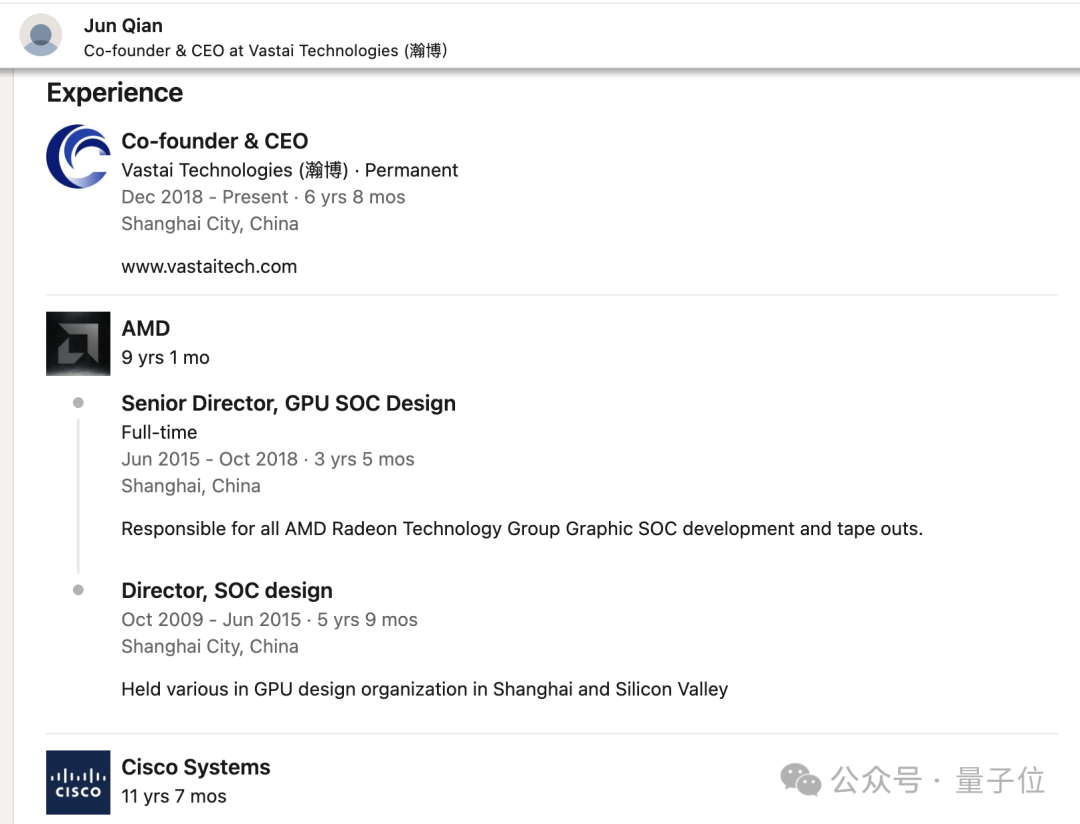Viewport: 1080px width, 824px height.
Task: Click the Director, SOC design role title
Action: click(x=227, y=590)
